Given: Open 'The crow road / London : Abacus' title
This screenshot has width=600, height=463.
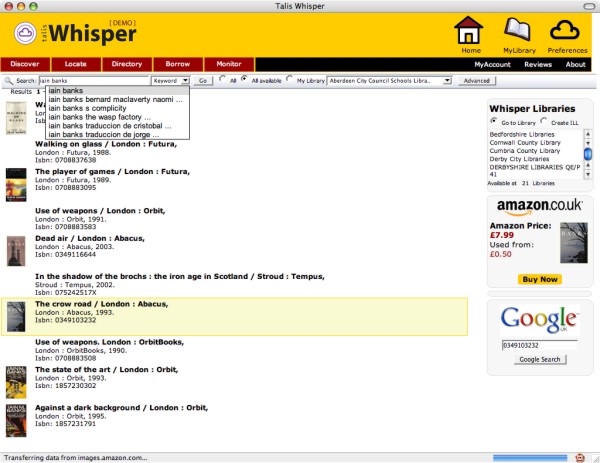Looking at the screenshot, I should tap(102, 304).
